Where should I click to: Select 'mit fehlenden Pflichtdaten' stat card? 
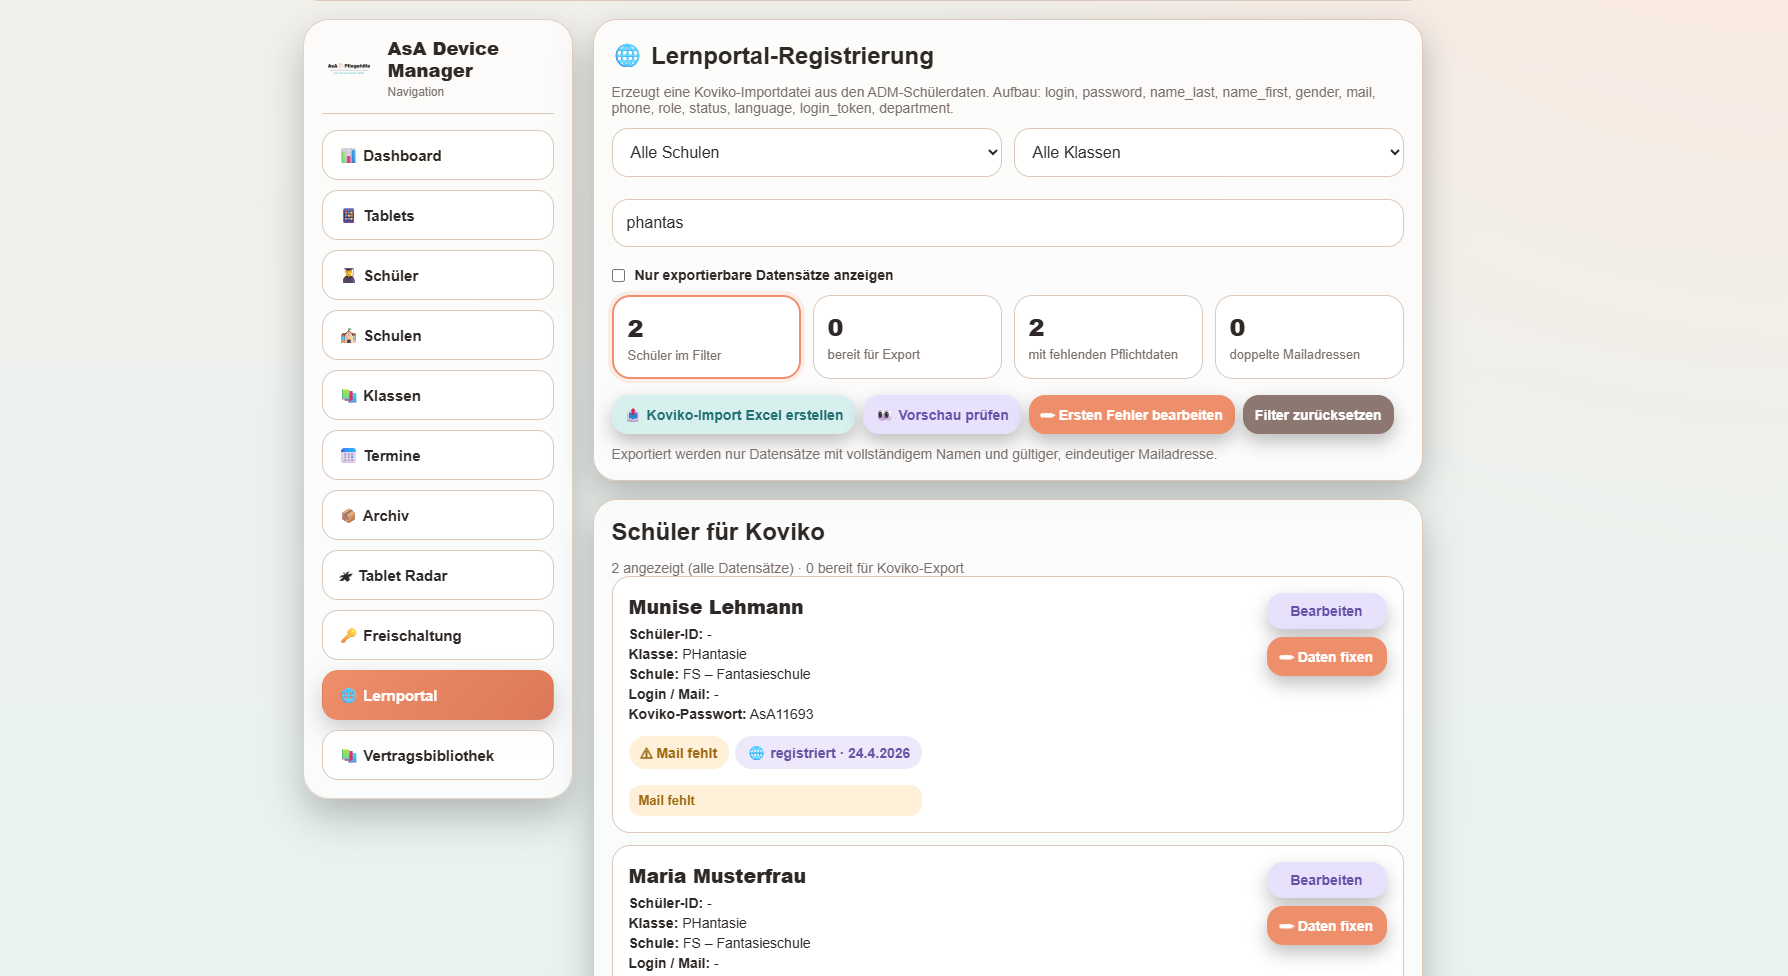pyautogui.click(x=1109, y=337)
